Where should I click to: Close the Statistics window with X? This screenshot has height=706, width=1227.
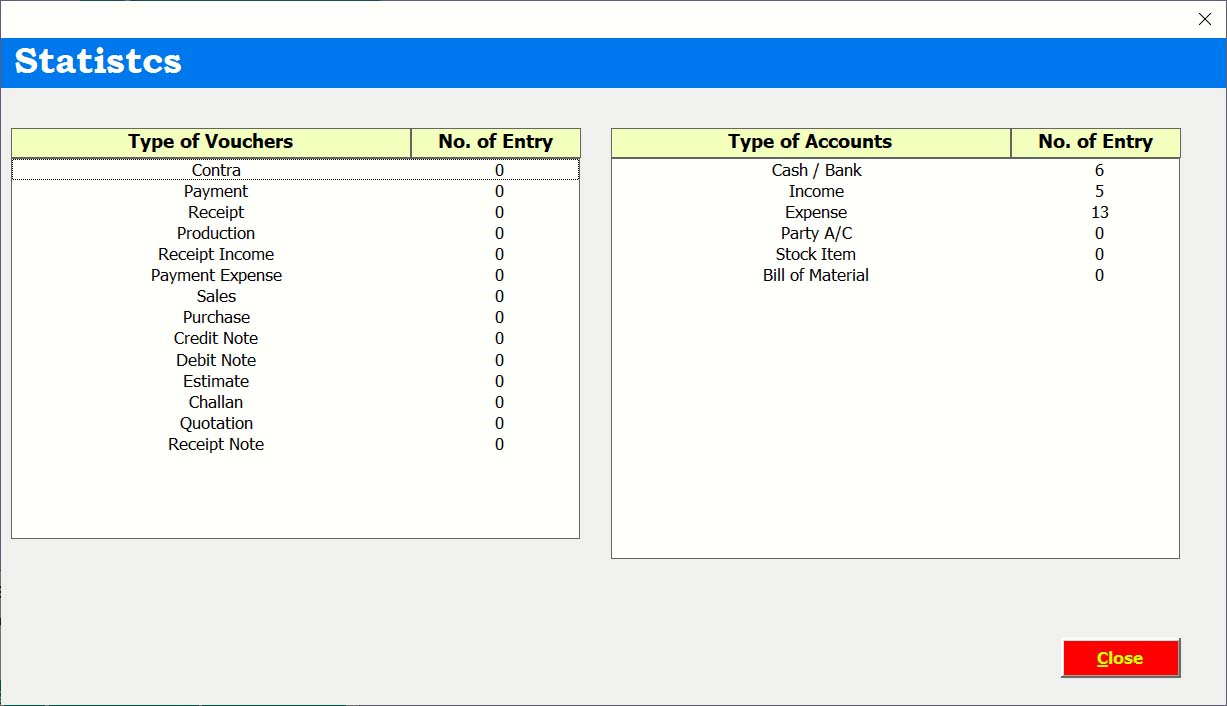[1204, 19]
